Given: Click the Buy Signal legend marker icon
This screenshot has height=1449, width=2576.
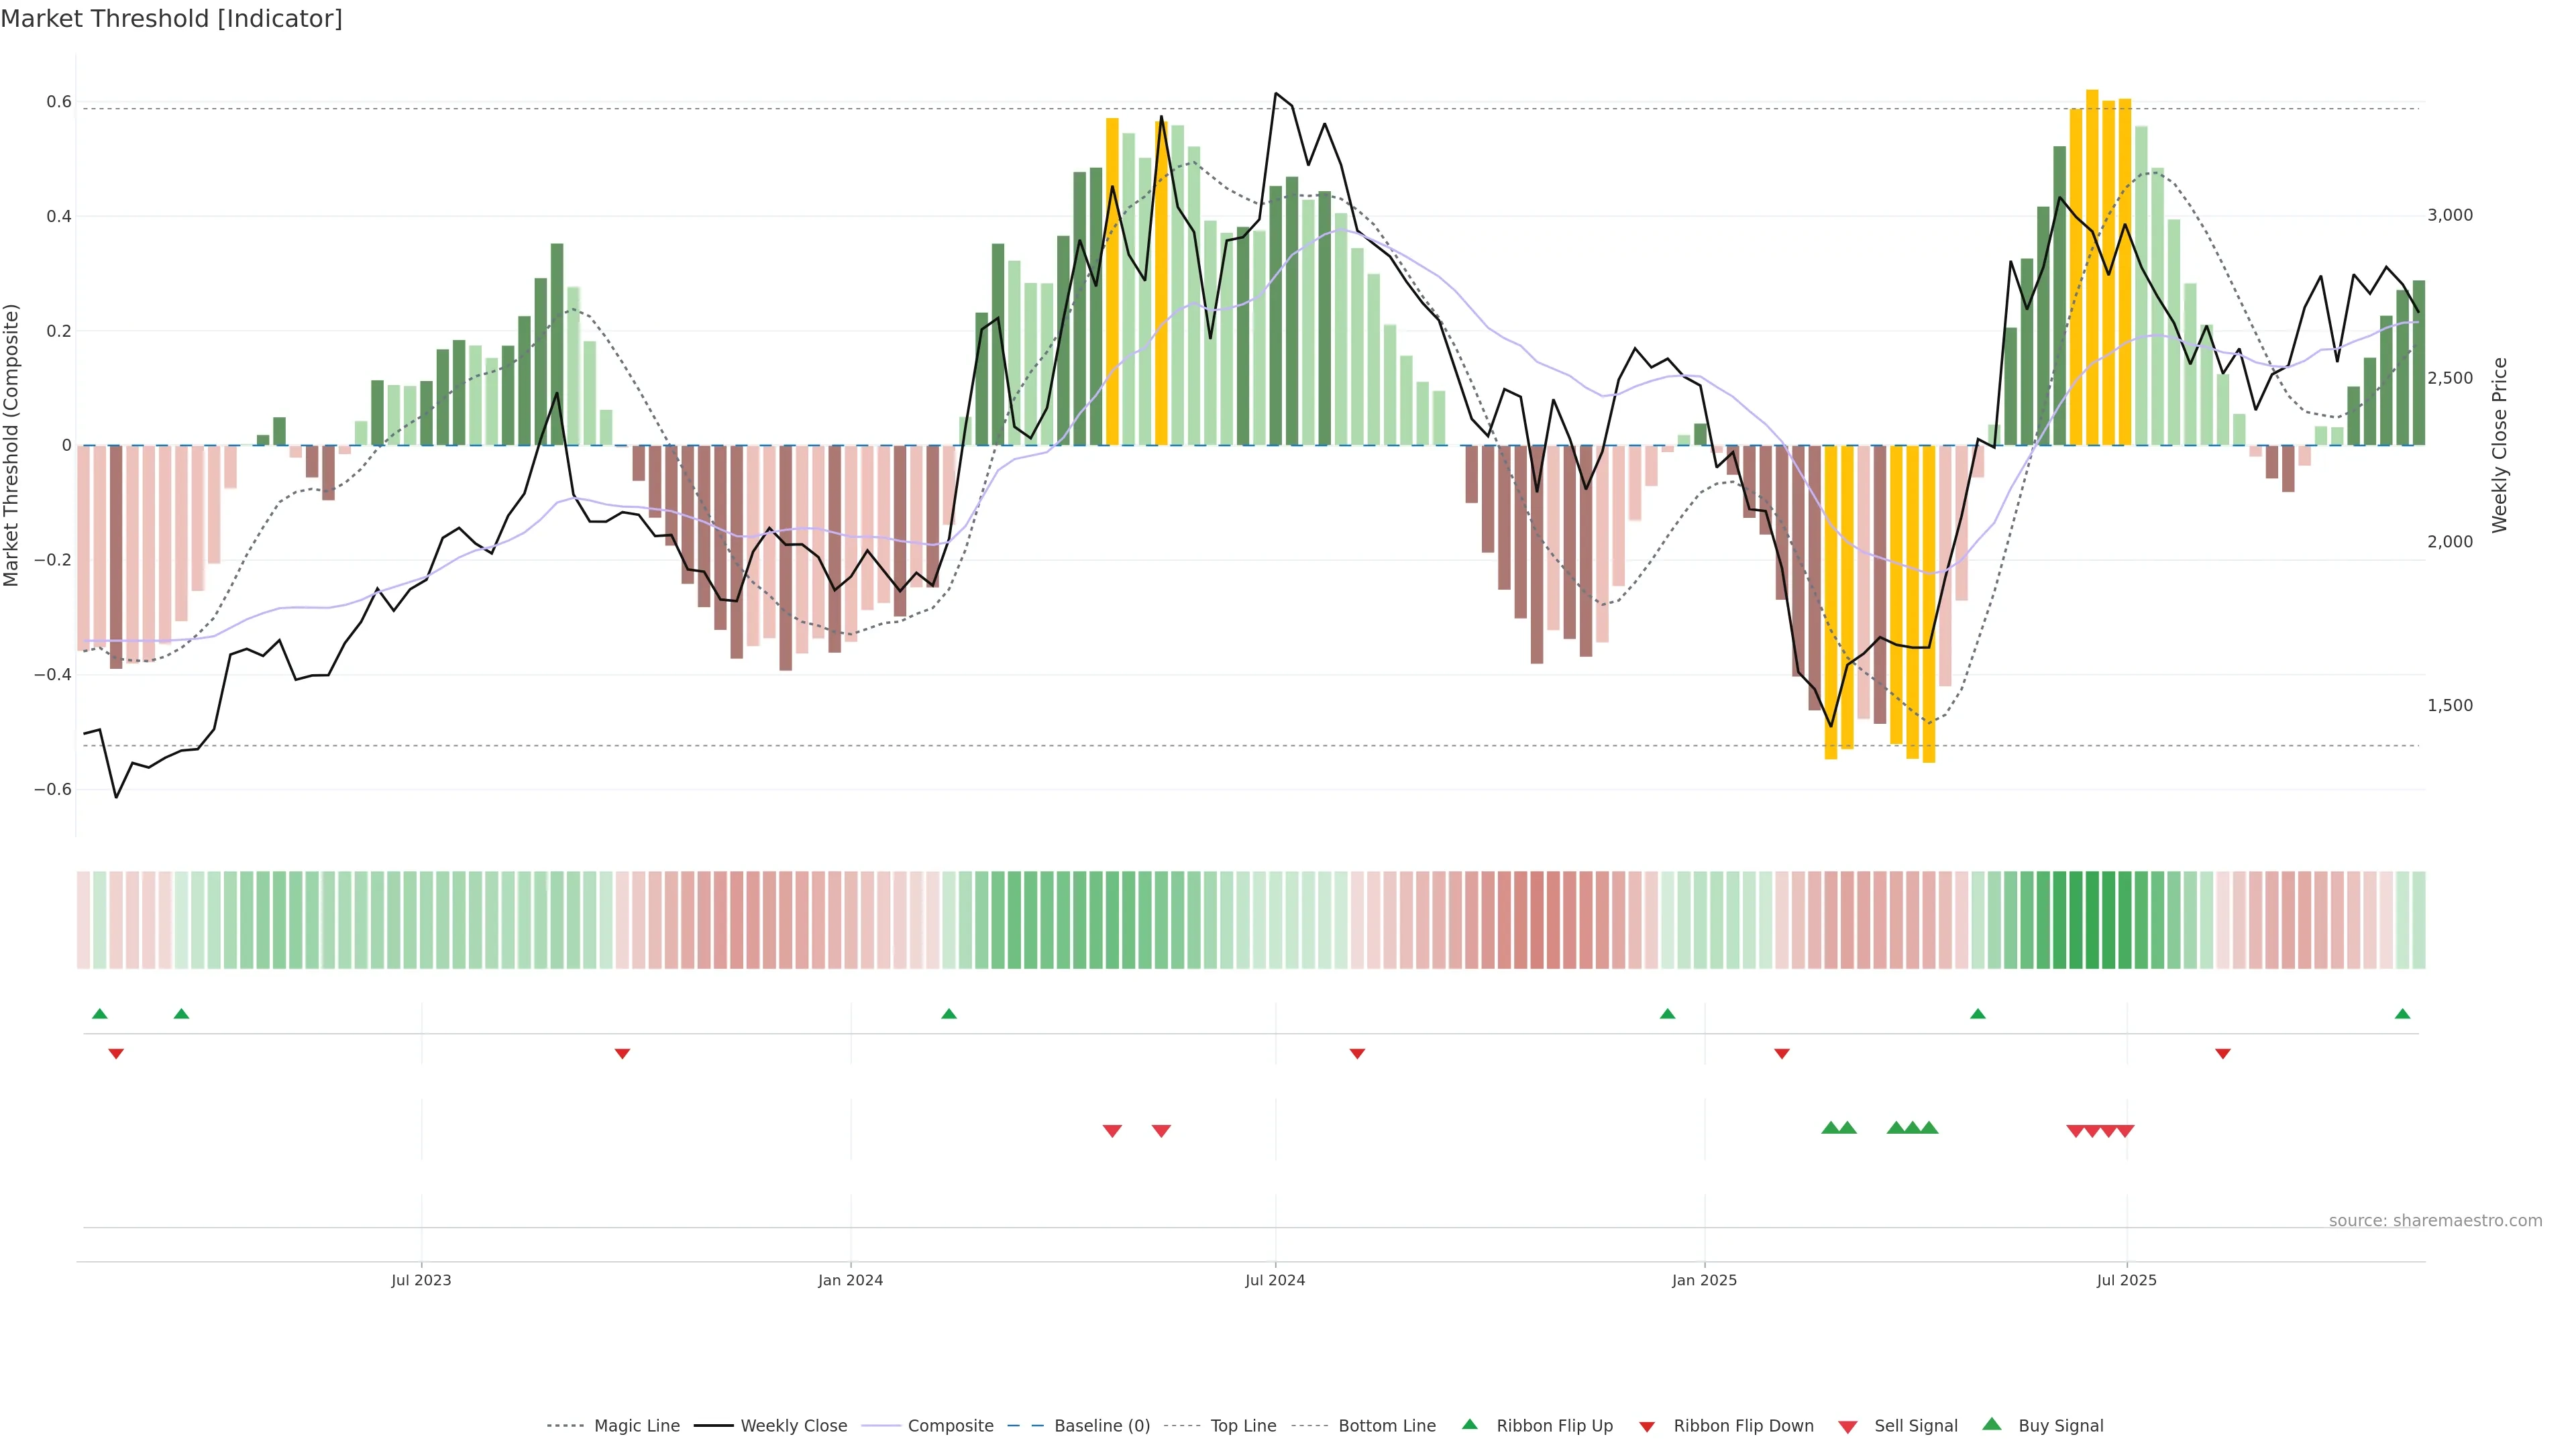Looking at the screenshot, I should pos(1991,1424).
